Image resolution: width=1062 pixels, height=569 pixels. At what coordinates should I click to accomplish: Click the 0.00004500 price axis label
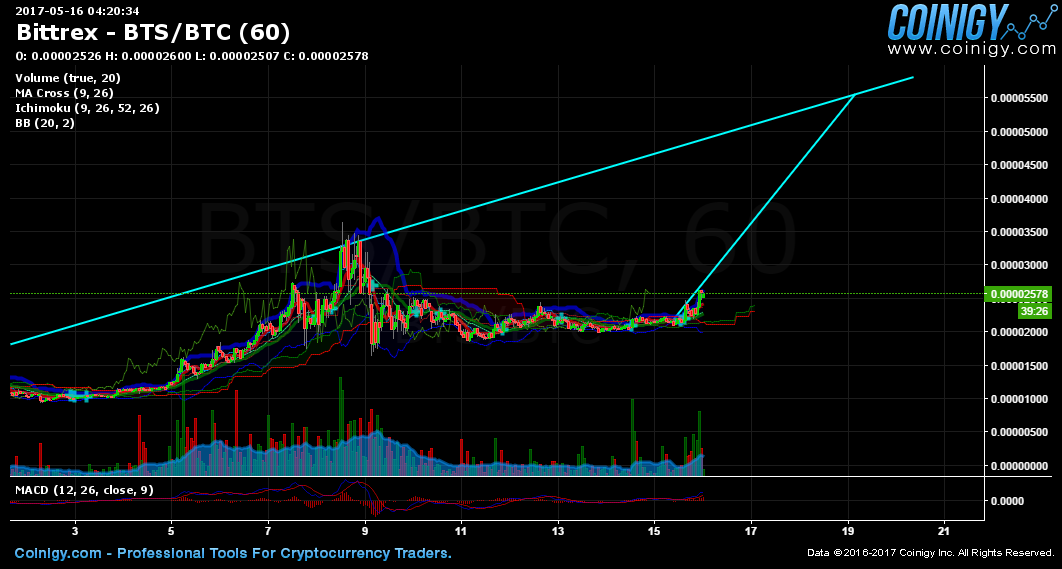click(1020, 165)
